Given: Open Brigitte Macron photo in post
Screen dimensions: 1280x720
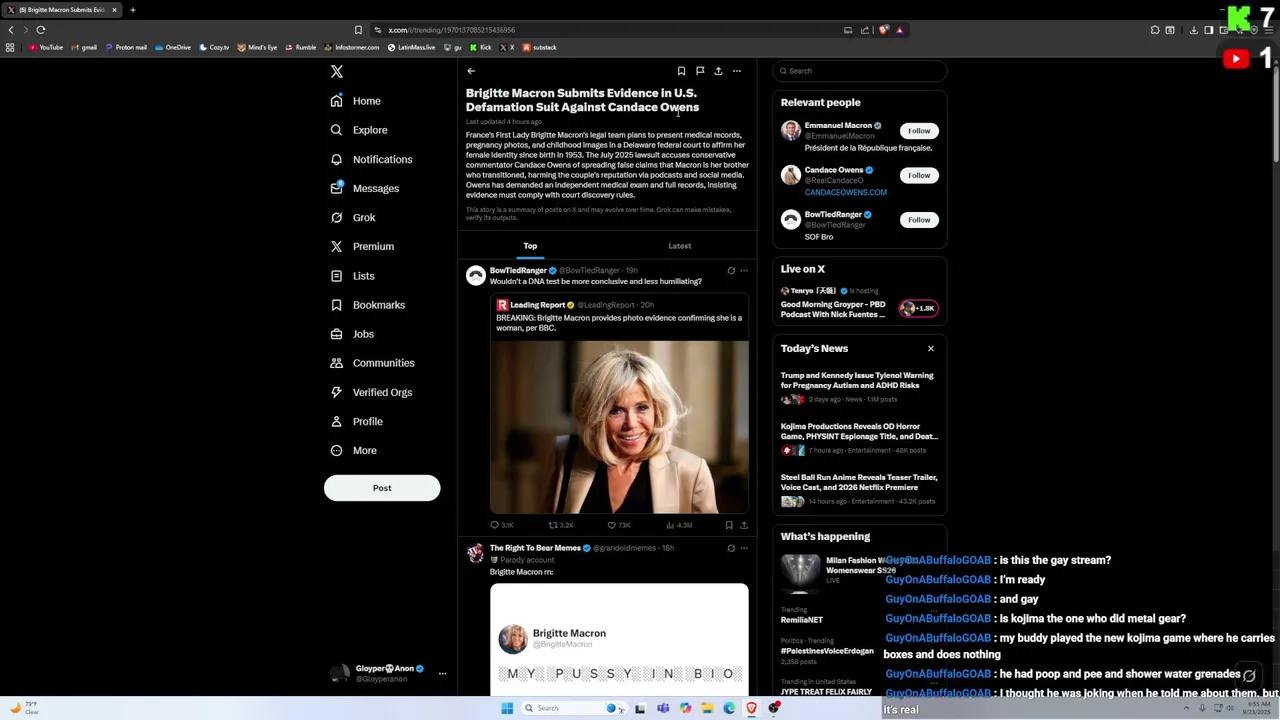Looking at the screenshot, I should click(619, 427).
